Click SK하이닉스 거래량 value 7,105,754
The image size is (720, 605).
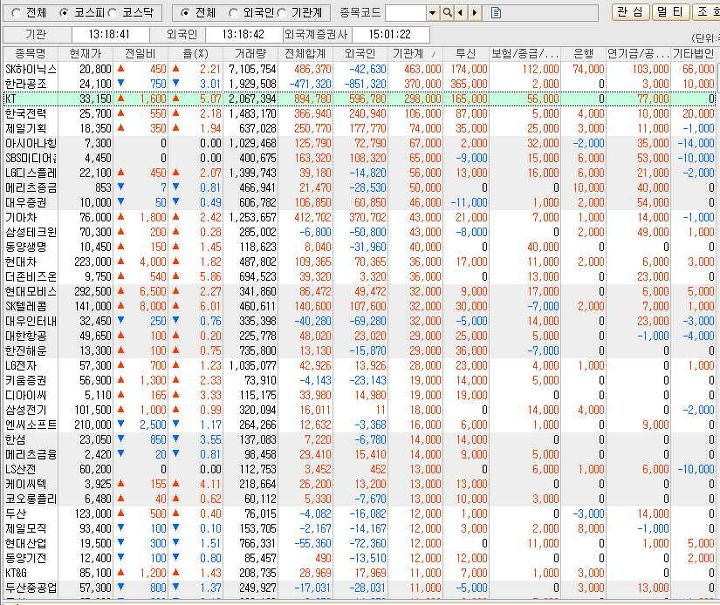(253, 69)
